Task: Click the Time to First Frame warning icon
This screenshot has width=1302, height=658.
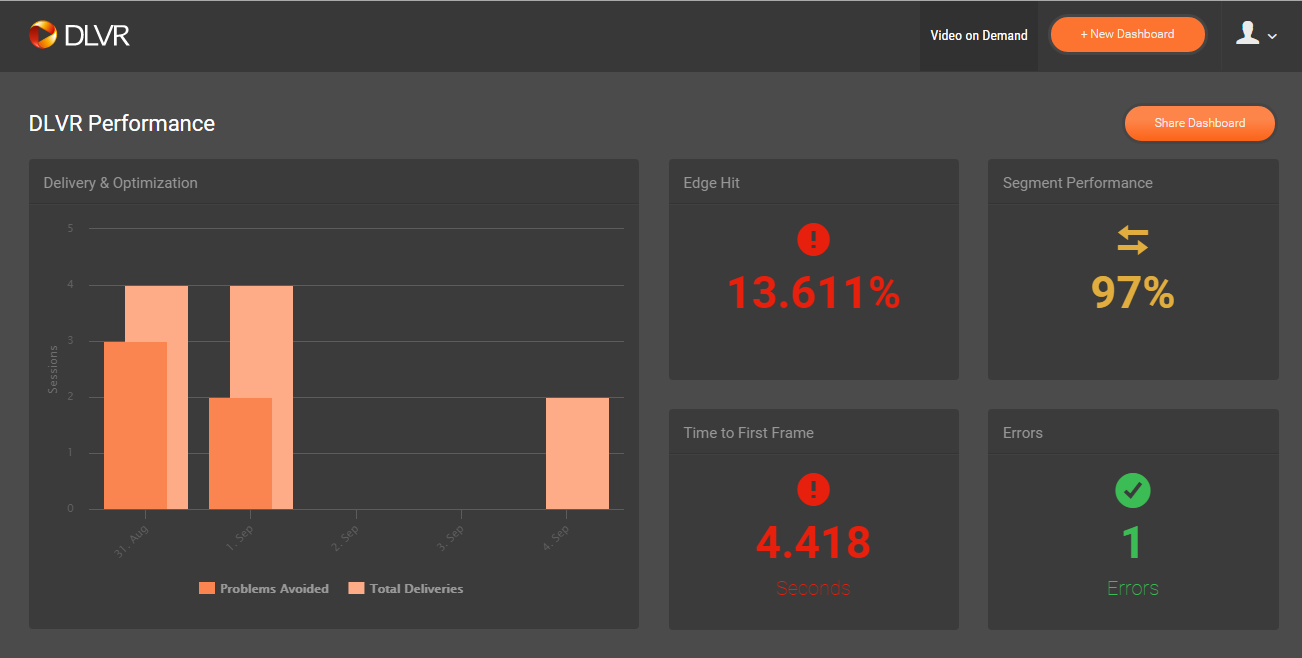Action: click(x=813, y=489)
